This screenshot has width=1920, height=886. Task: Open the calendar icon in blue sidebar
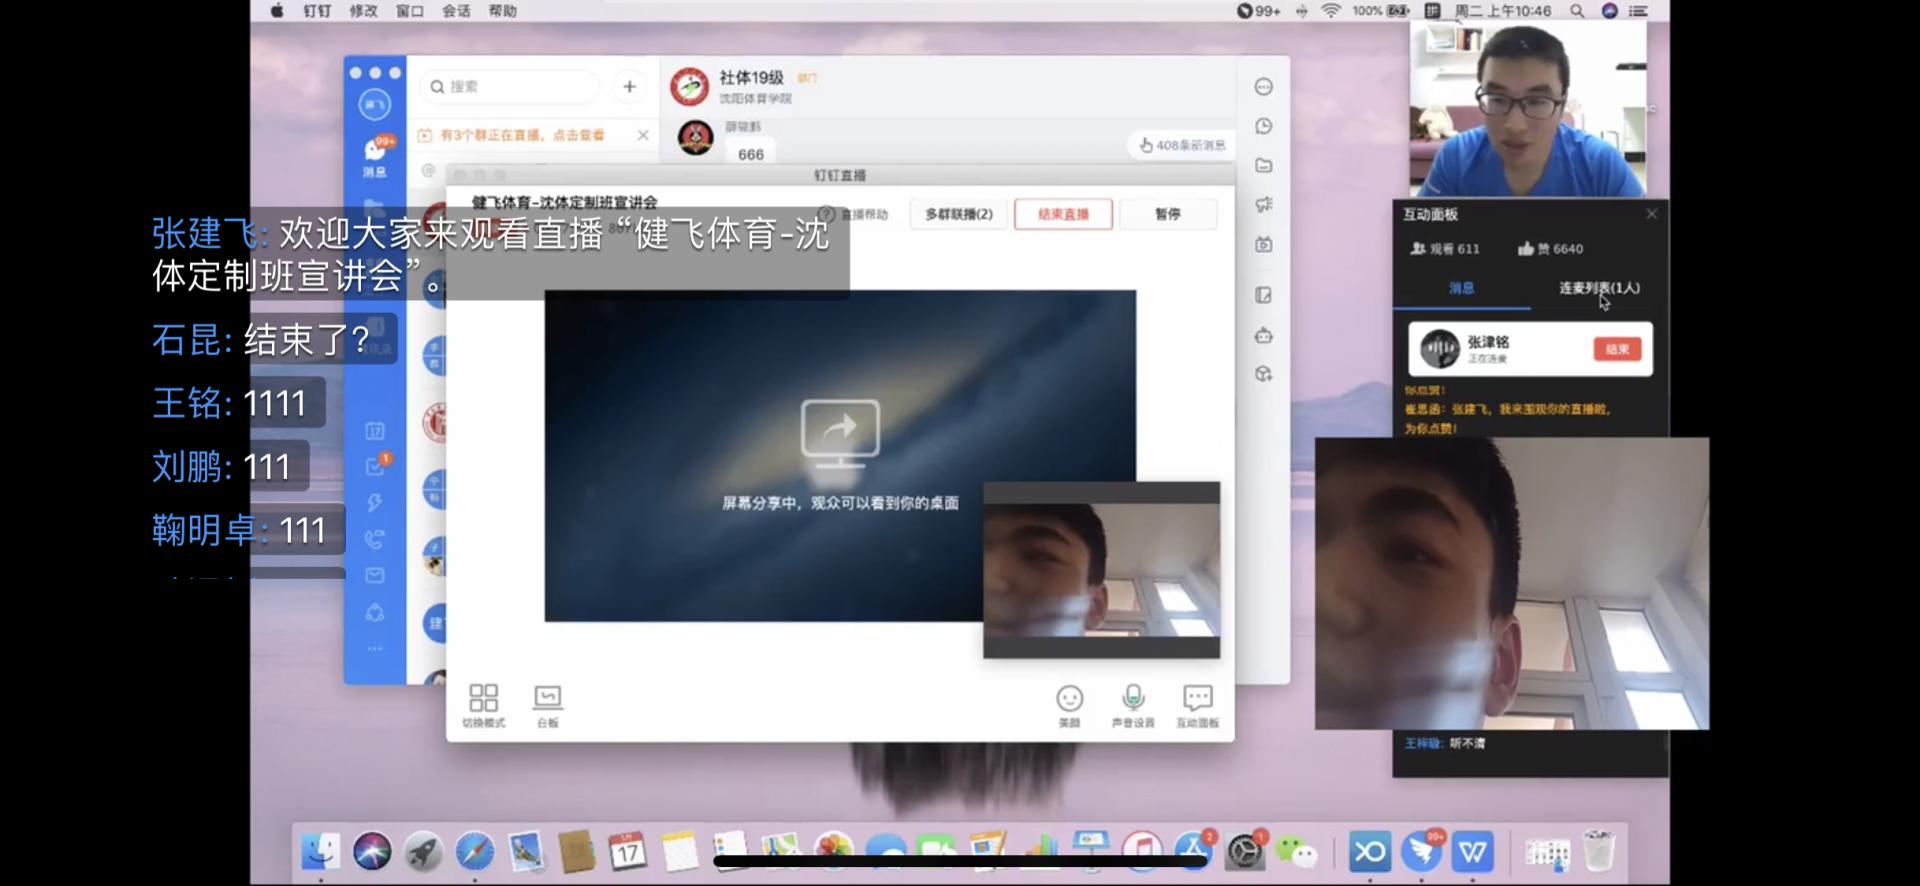[375, 431]
